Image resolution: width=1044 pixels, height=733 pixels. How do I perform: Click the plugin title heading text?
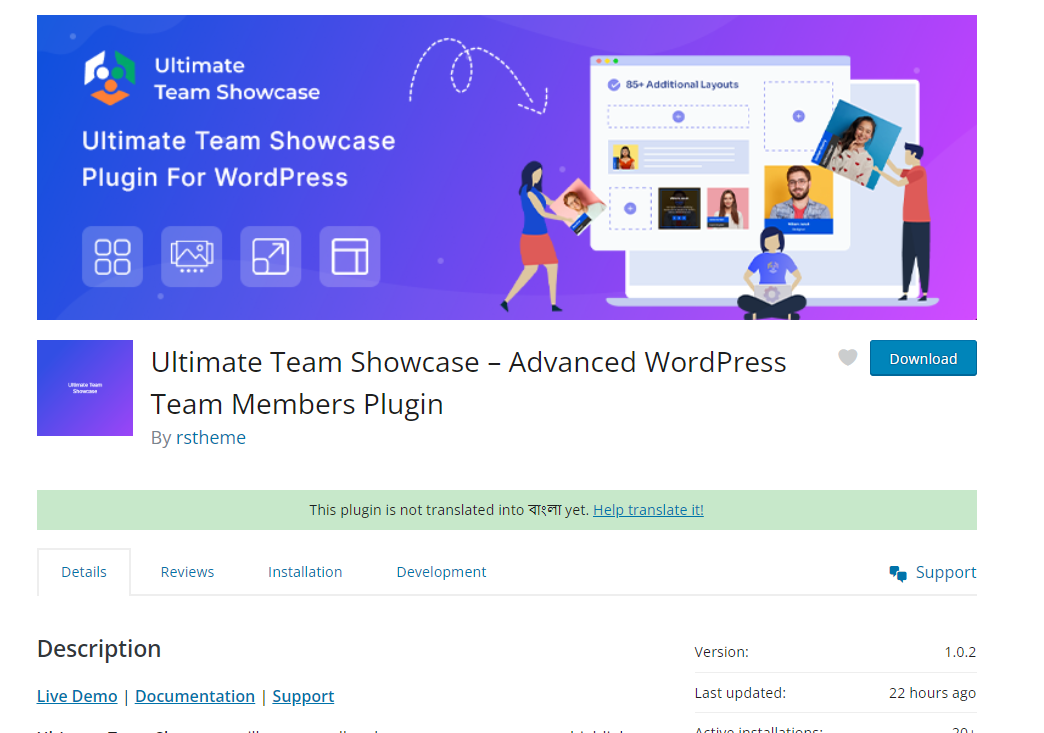click(x=468, y=383)
